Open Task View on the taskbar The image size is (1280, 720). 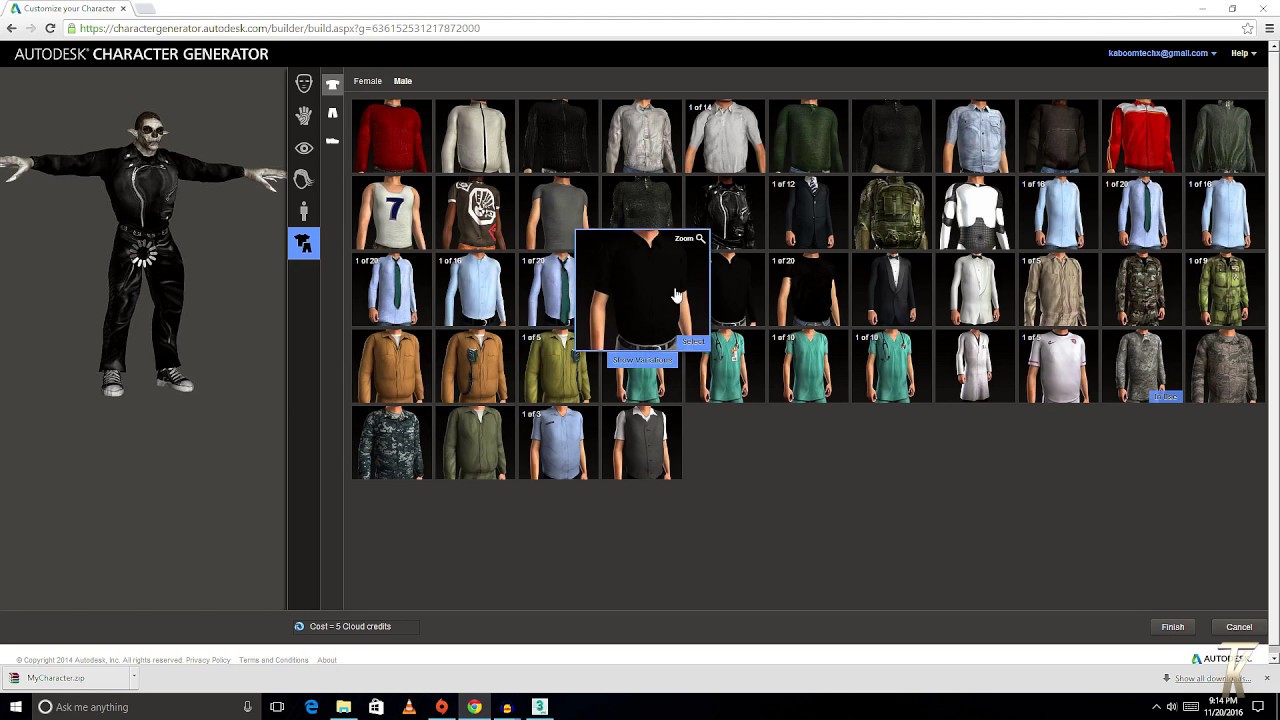point(277,707)
